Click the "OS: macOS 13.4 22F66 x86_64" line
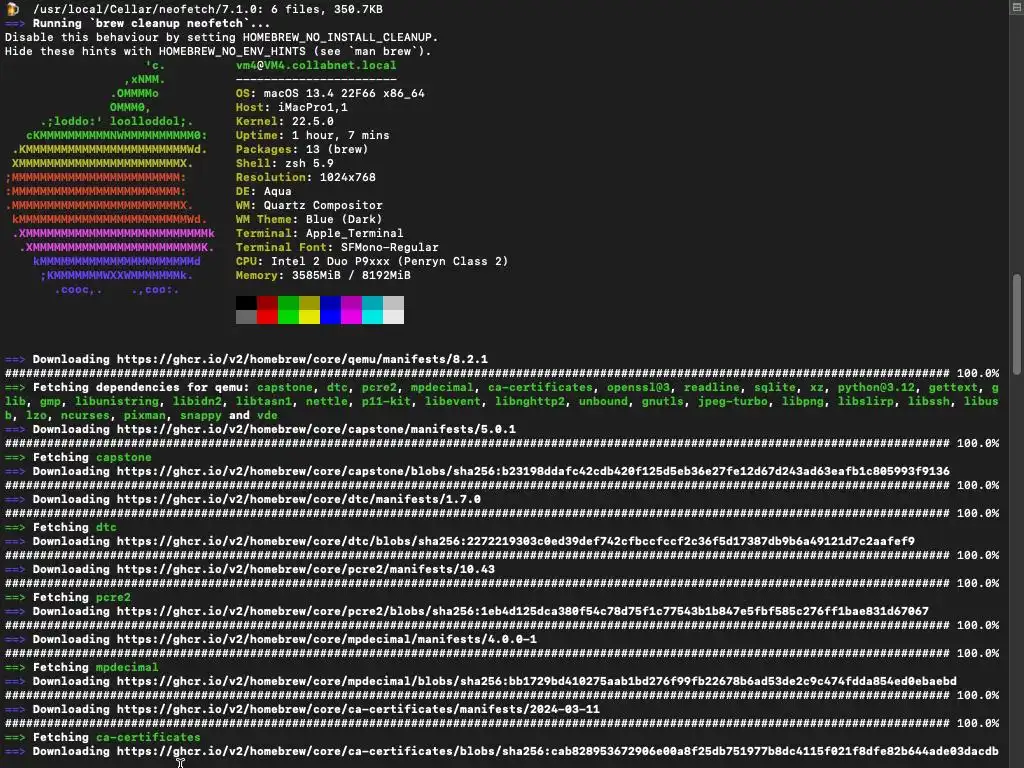Image resolution: width=1024 pixels, height=768 pixels. click(330, 93)
